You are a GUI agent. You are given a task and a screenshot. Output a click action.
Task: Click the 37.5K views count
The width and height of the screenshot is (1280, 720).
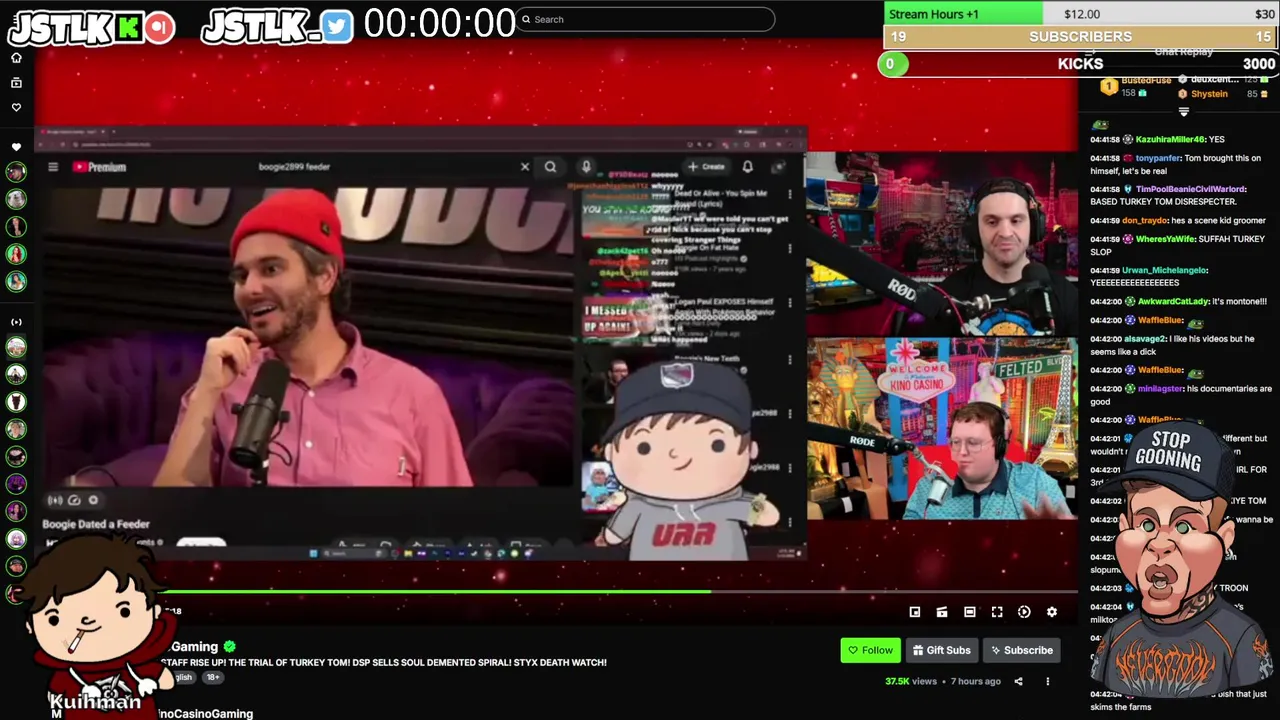(x=910, y=681)
